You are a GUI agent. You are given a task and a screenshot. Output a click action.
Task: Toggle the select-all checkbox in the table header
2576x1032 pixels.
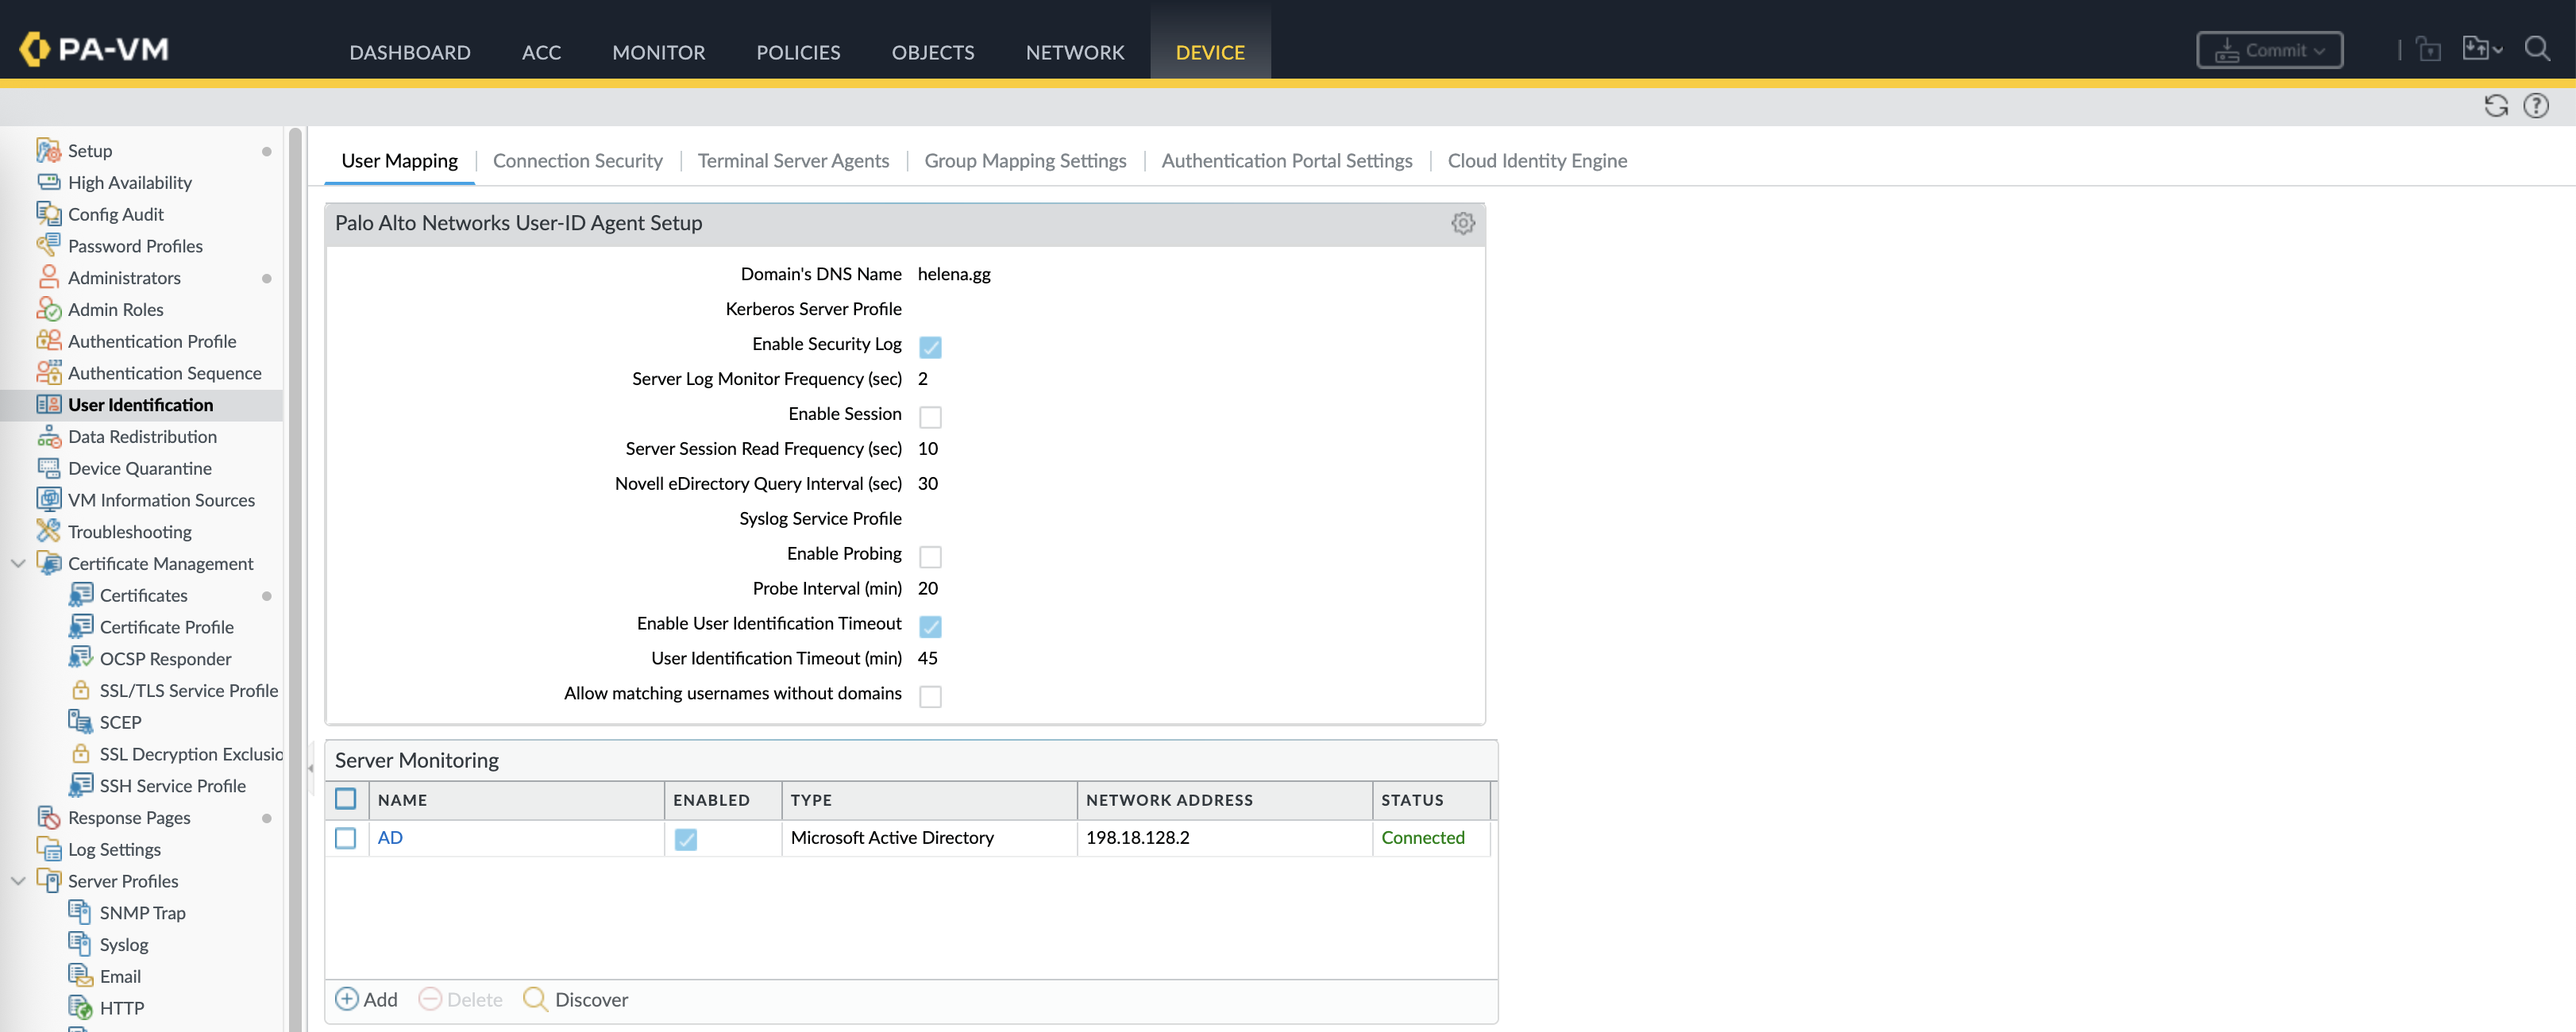(346, 799)
